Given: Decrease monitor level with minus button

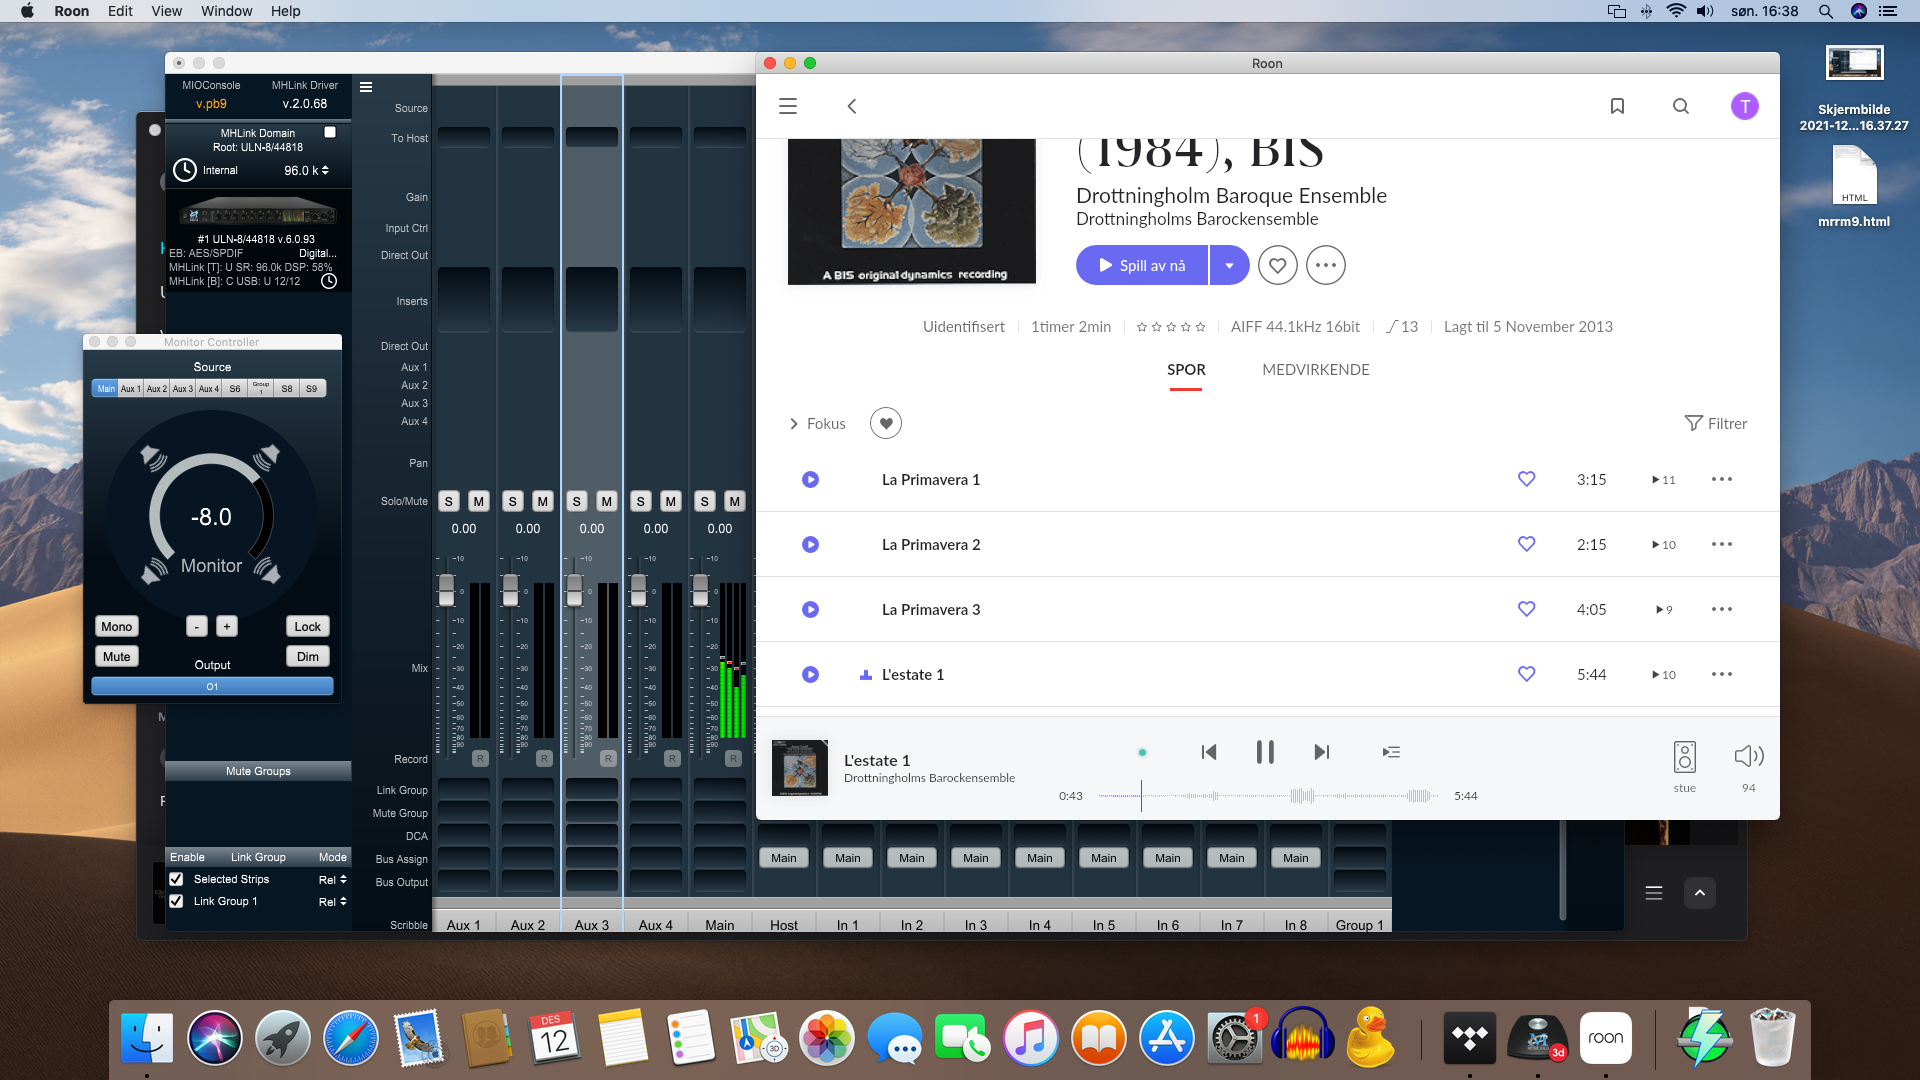Looking at the screenshot, I should 197,627.
